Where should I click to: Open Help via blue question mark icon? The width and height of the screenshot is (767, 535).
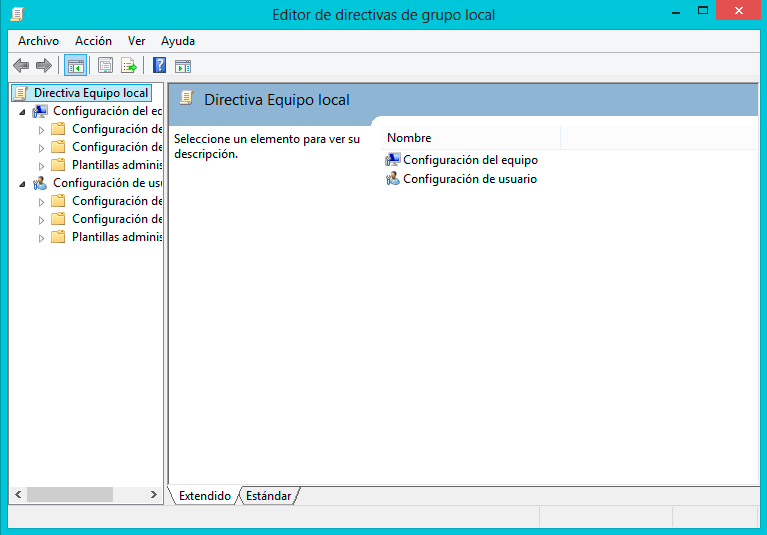tap(159, 65)
